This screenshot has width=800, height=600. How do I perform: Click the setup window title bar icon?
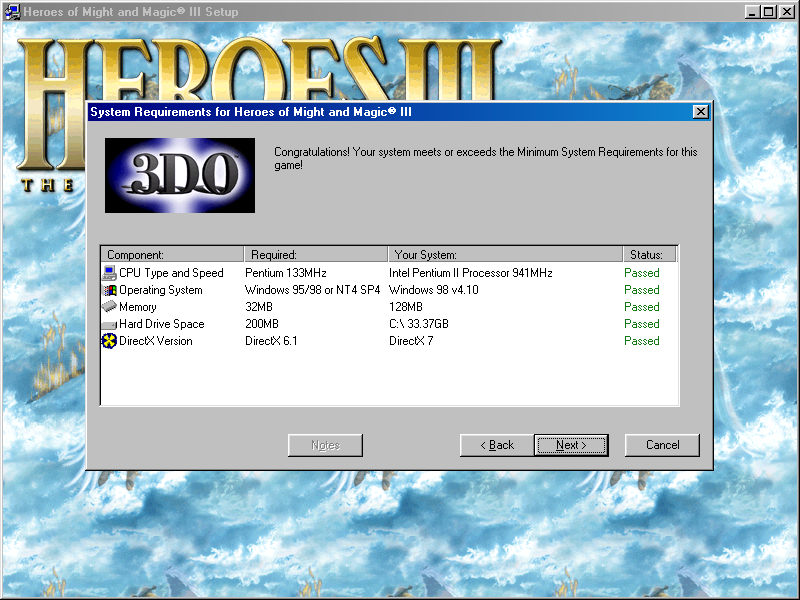12,11
